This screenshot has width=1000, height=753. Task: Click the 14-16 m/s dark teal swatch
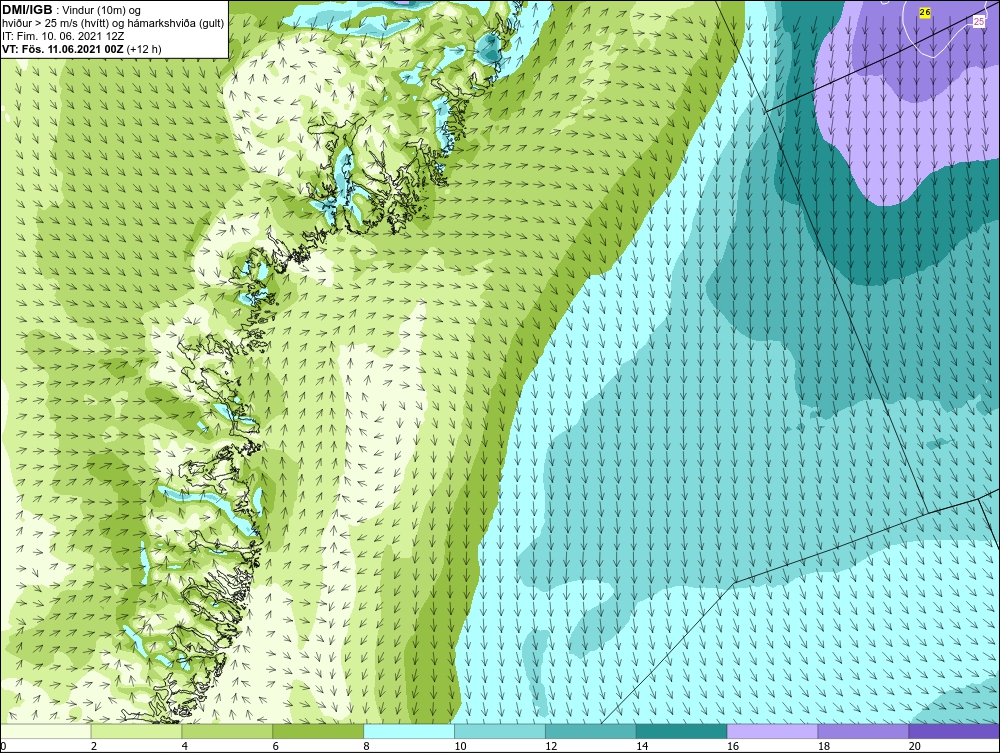(x=682, y=731)
